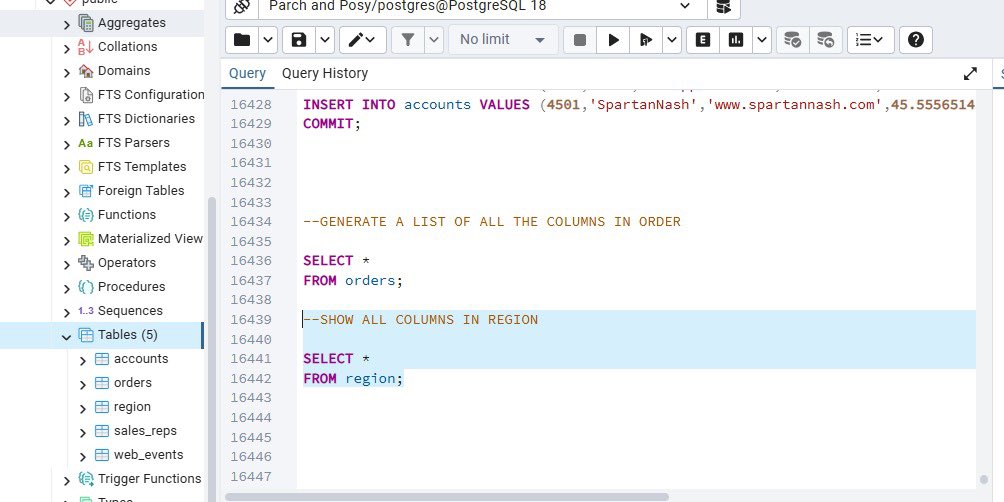Click the Filter funnel icon

407,40
